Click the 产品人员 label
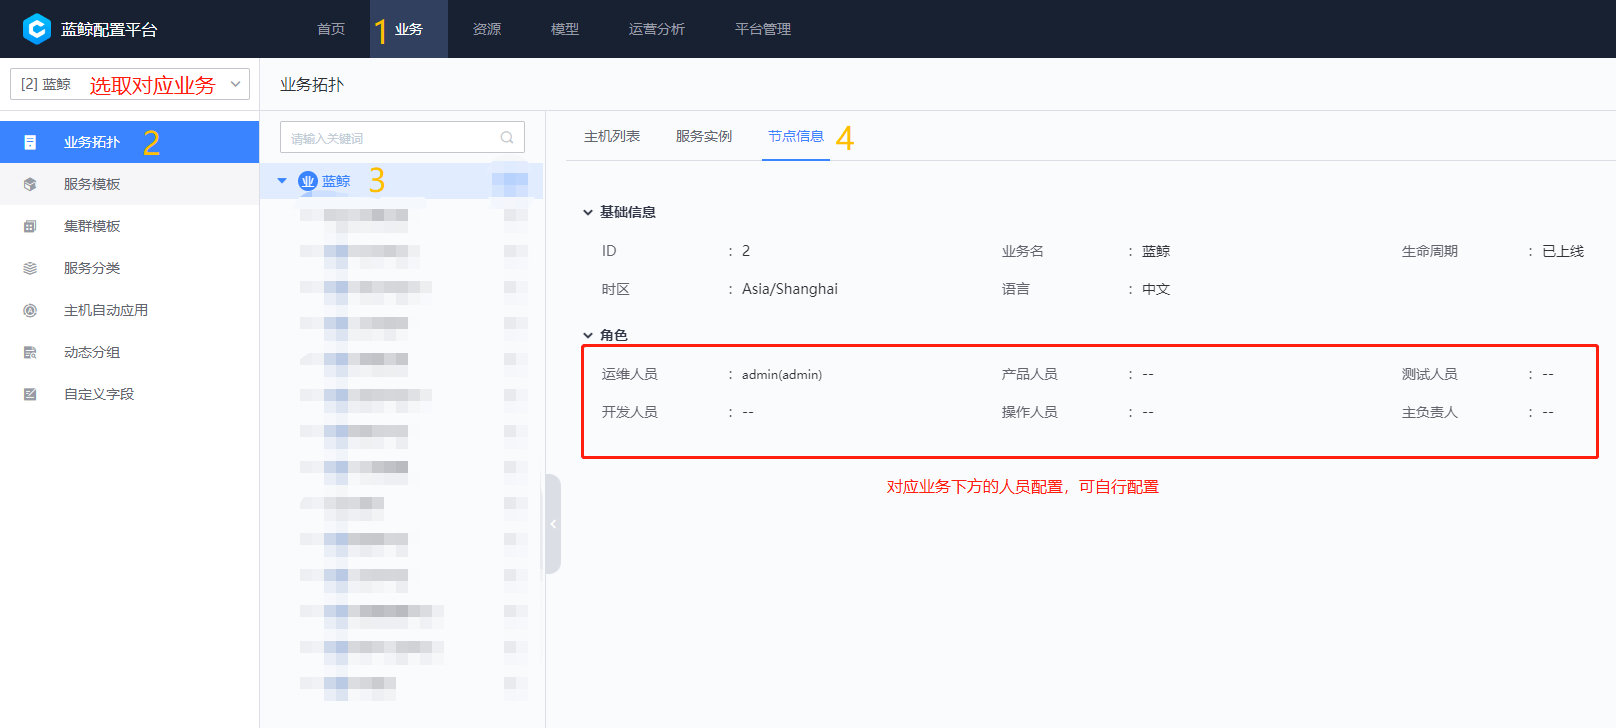 coord(1030,374)
